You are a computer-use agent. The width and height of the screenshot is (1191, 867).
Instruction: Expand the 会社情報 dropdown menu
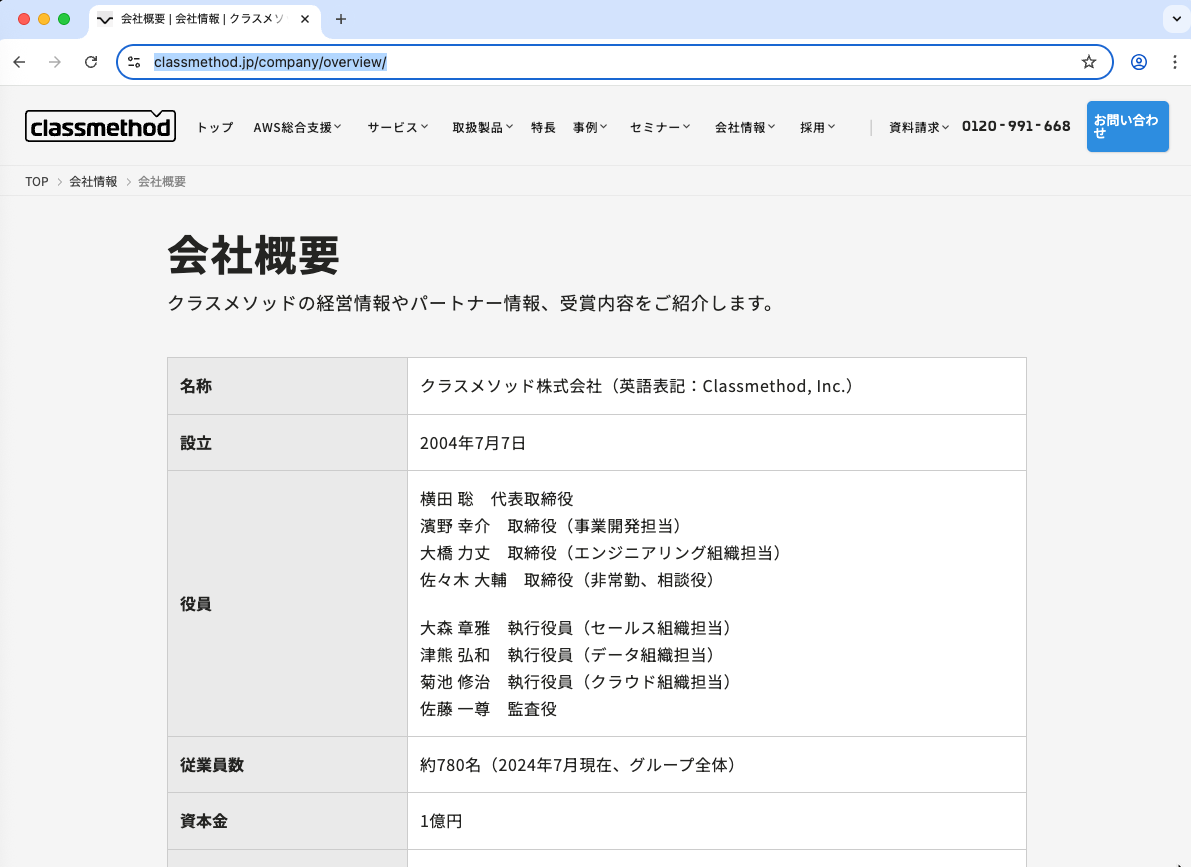(x=744, y=128)
